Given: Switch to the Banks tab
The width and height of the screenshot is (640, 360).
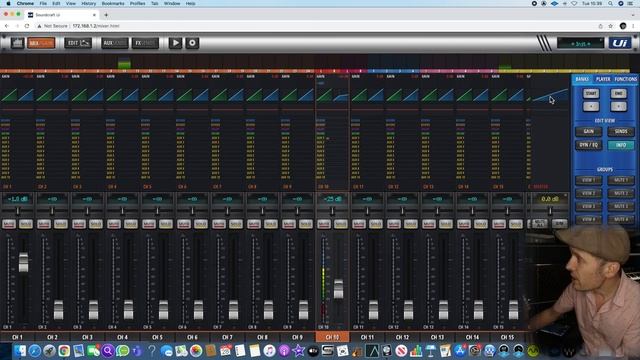Looking at the screenshot, I should pyautogui.click(x=582, y=79).
